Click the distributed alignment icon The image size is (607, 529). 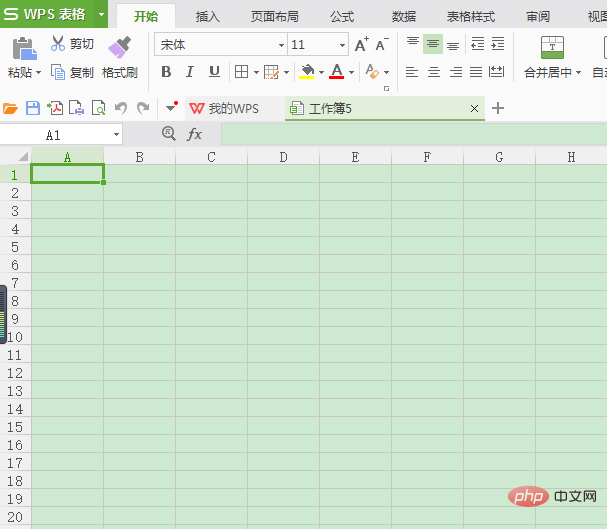pyautogui.click(x=496, y=72)
